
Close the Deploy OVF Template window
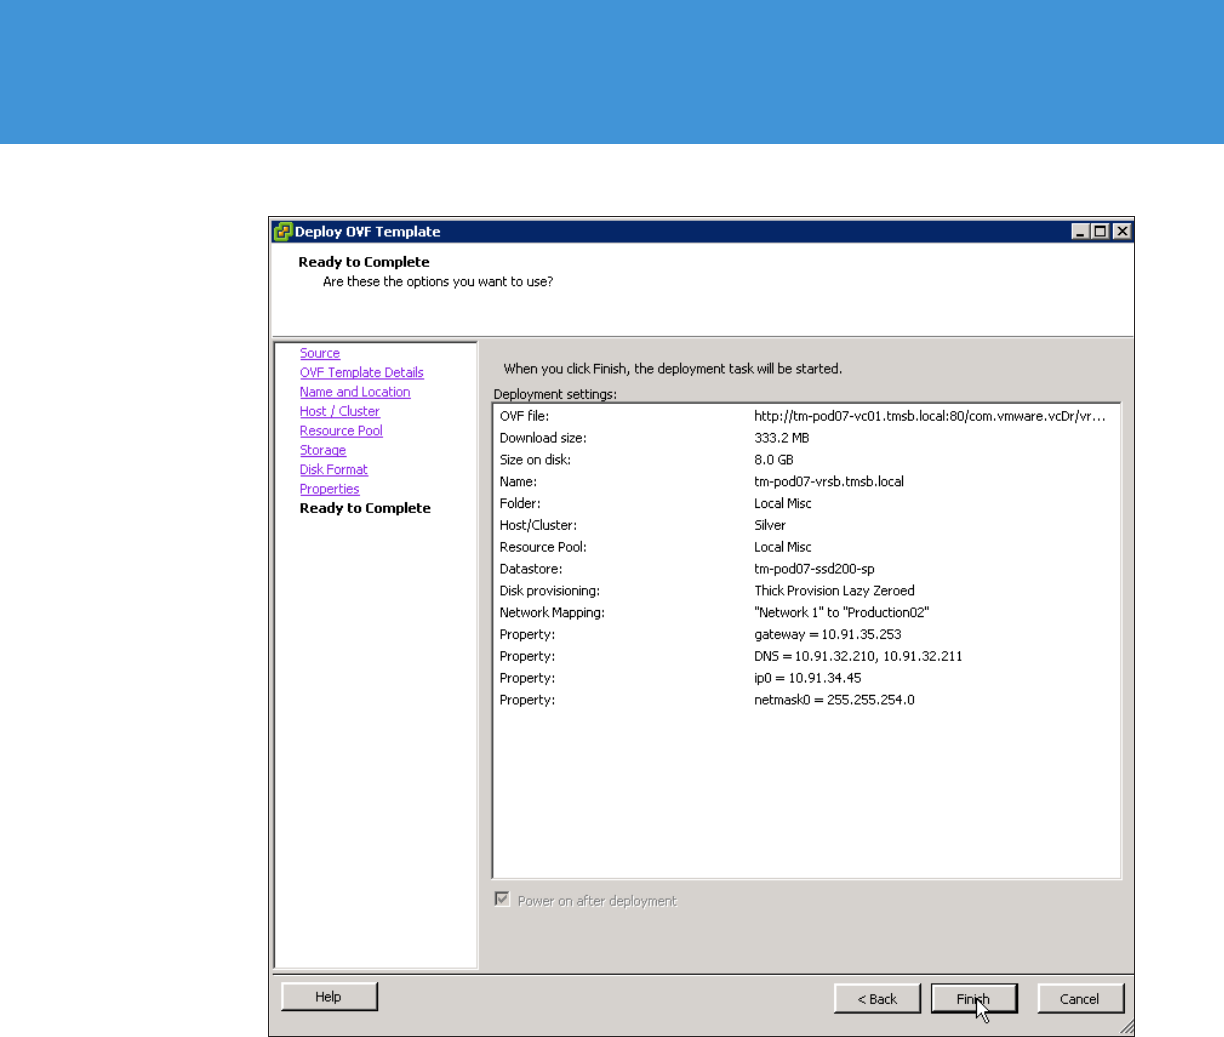[x=1122, y=231]
